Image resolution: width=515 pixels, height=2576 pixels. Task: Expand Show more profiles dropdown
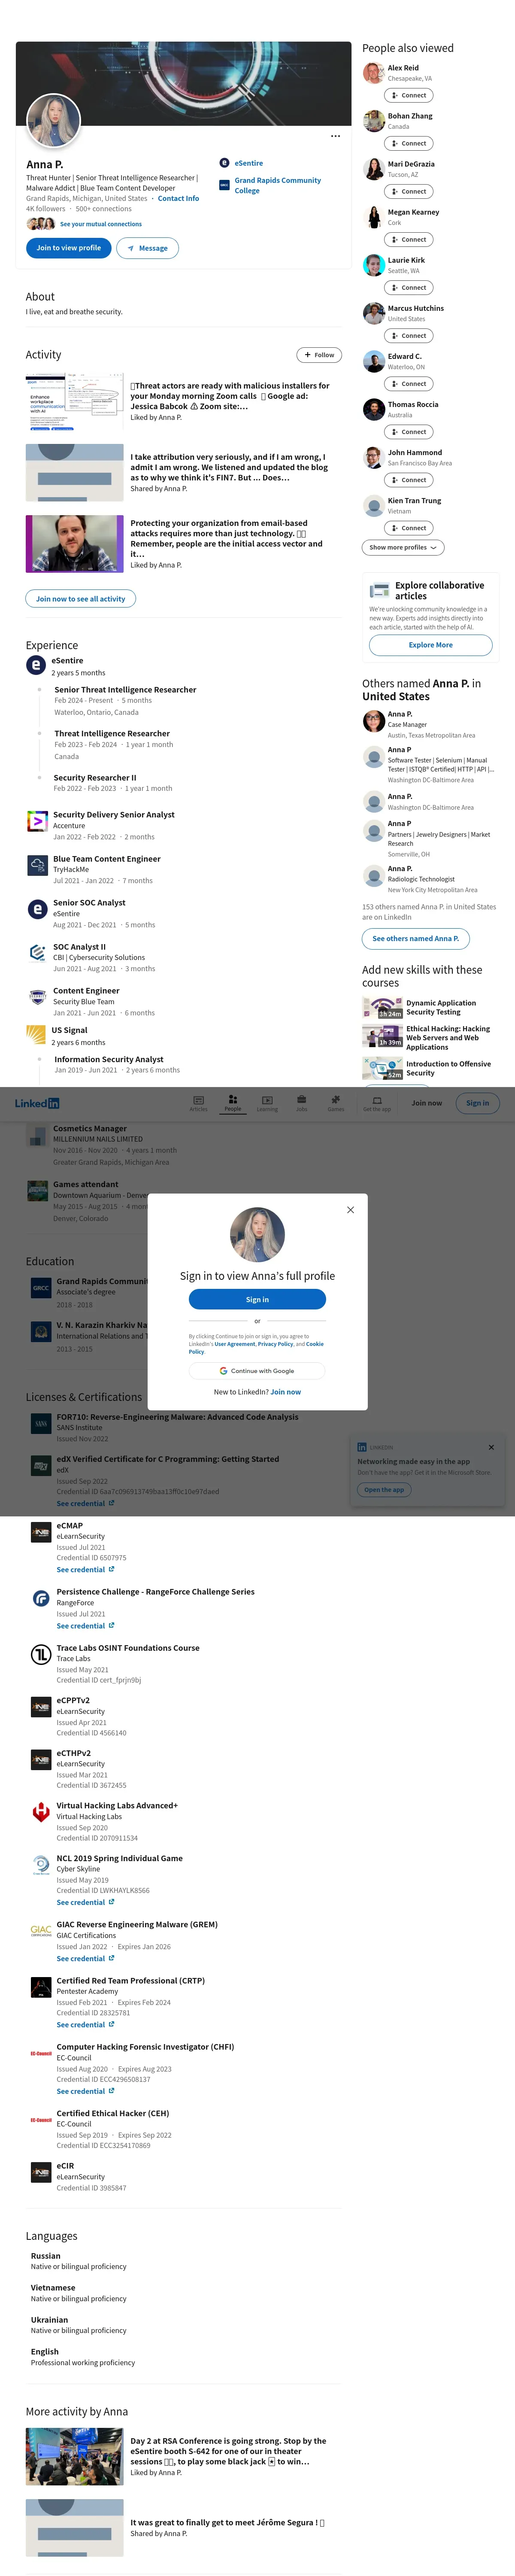[403, 548]
